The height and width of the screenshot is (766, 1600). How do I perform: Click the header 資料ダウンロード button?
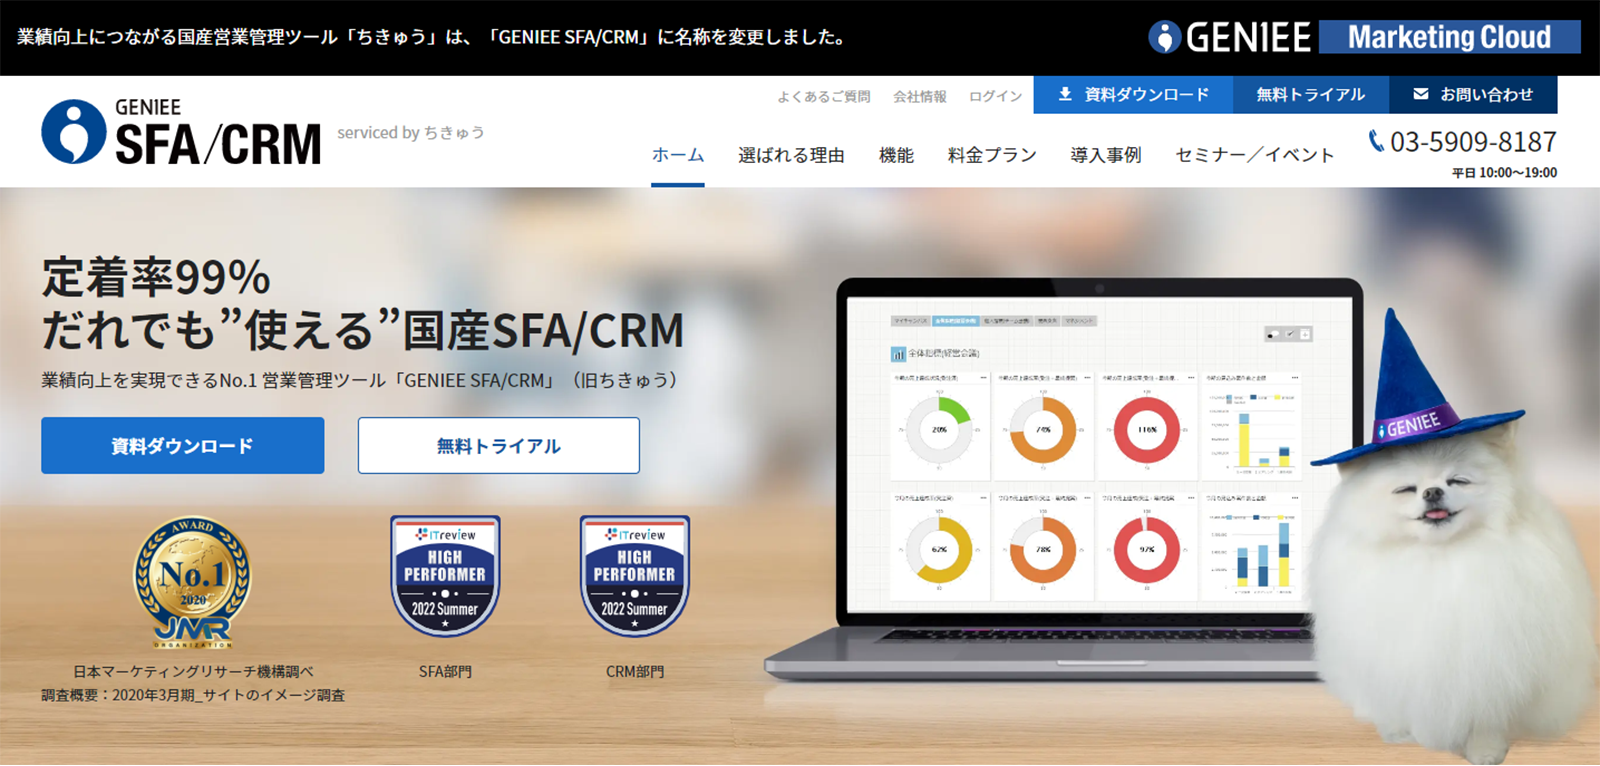pos(1133,94)
